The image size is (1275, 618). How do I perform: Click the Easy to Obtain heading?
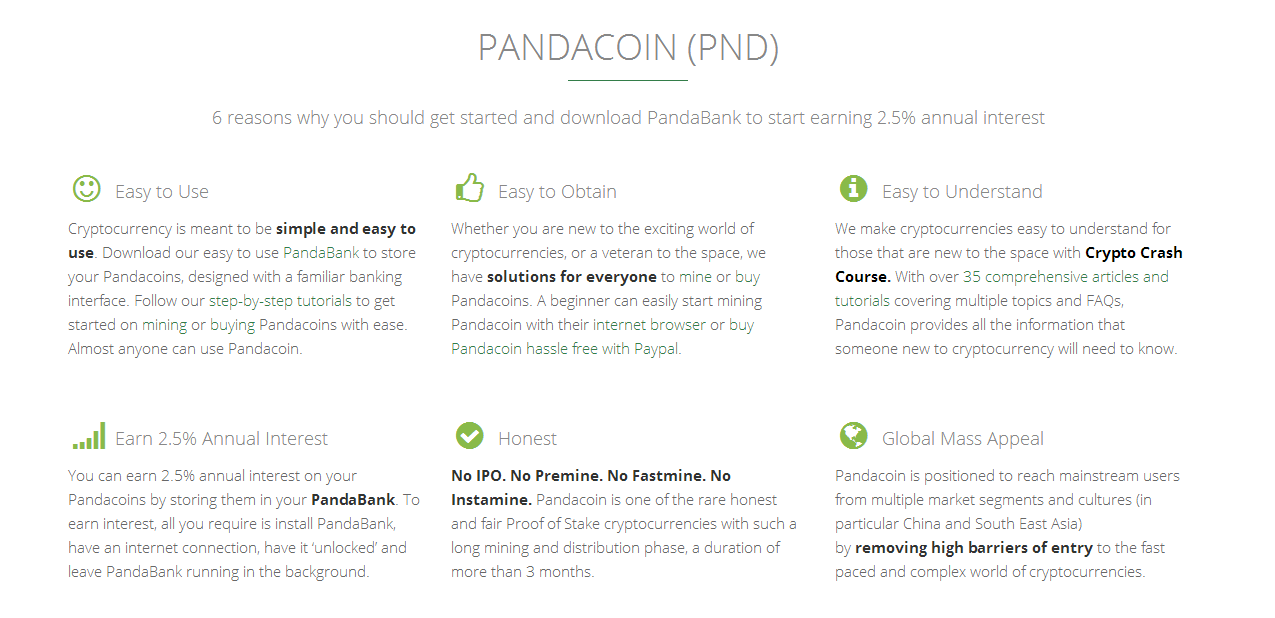557,191
